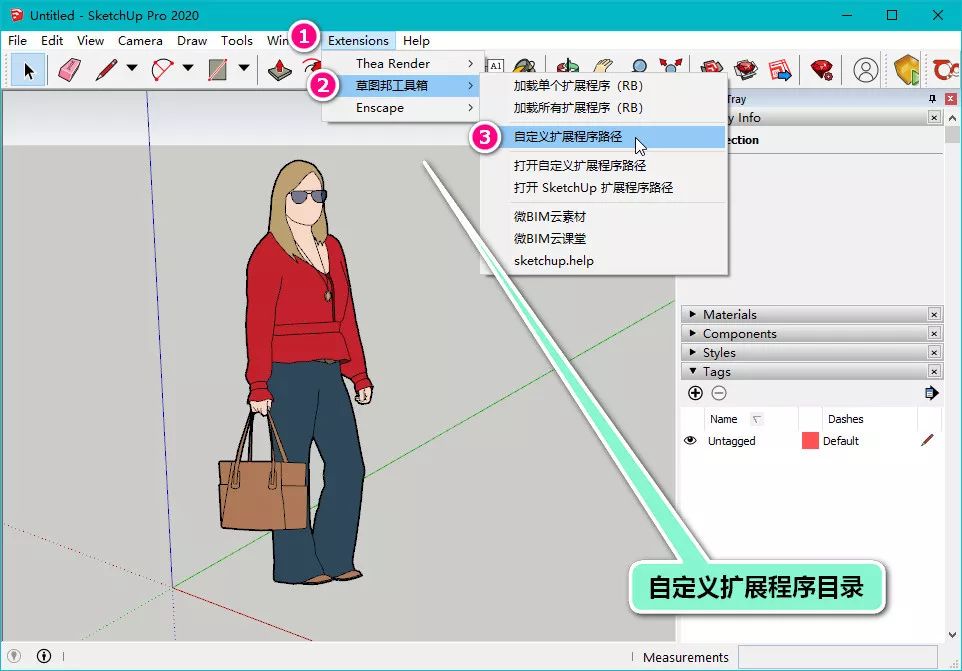Click the Send to LayOut icon
The image size is (962, 671).
[780, 70]
